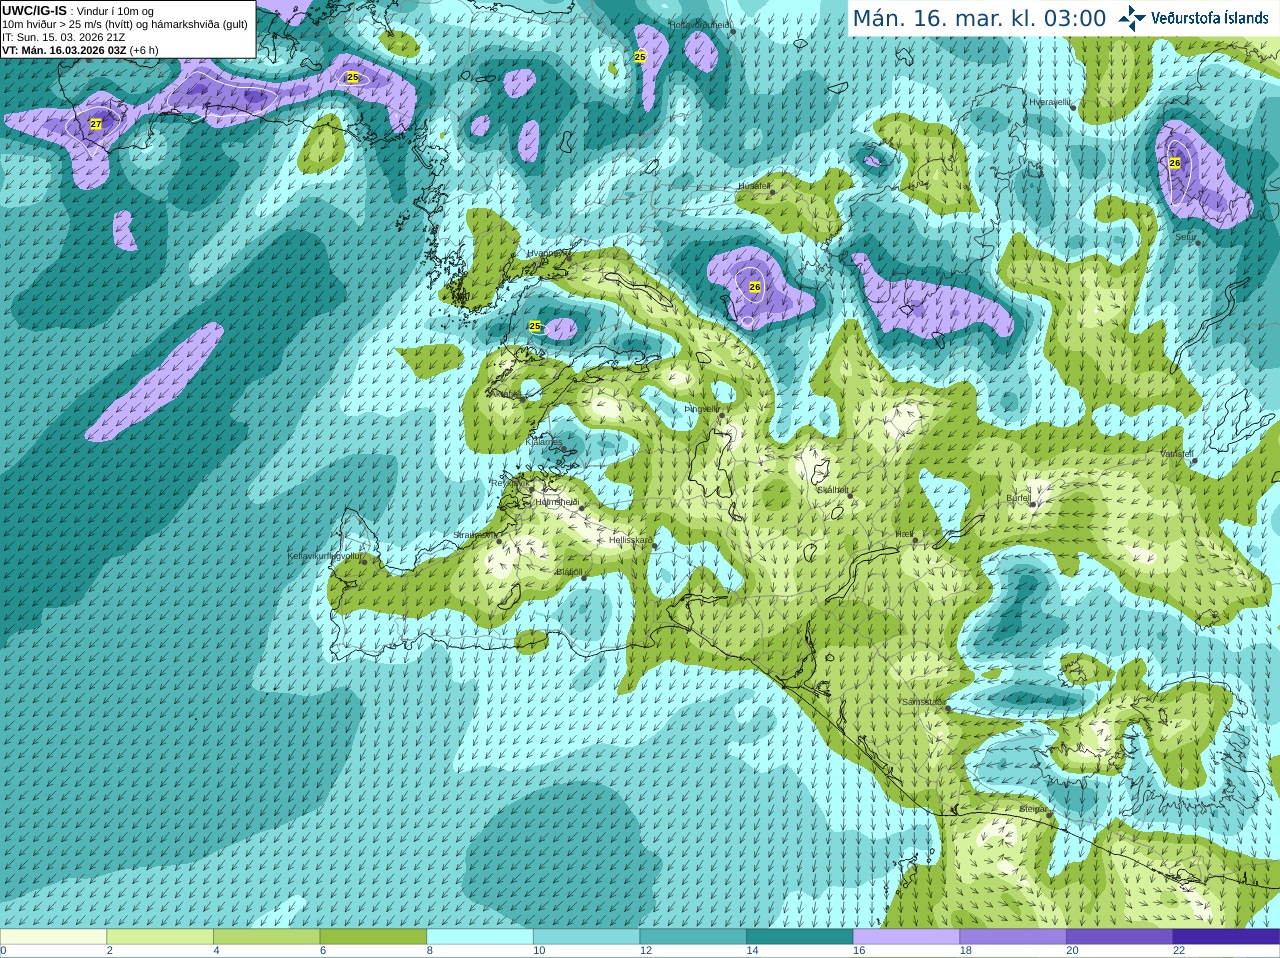Select the 20–22 m/s legend color
Viewport: 1280px width, 958px height.
pos(1120,937)
